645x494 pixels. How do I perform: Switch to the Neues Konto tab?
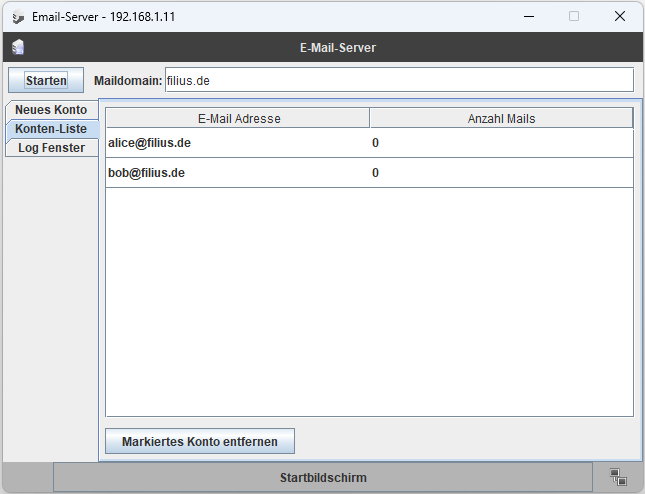51,110
